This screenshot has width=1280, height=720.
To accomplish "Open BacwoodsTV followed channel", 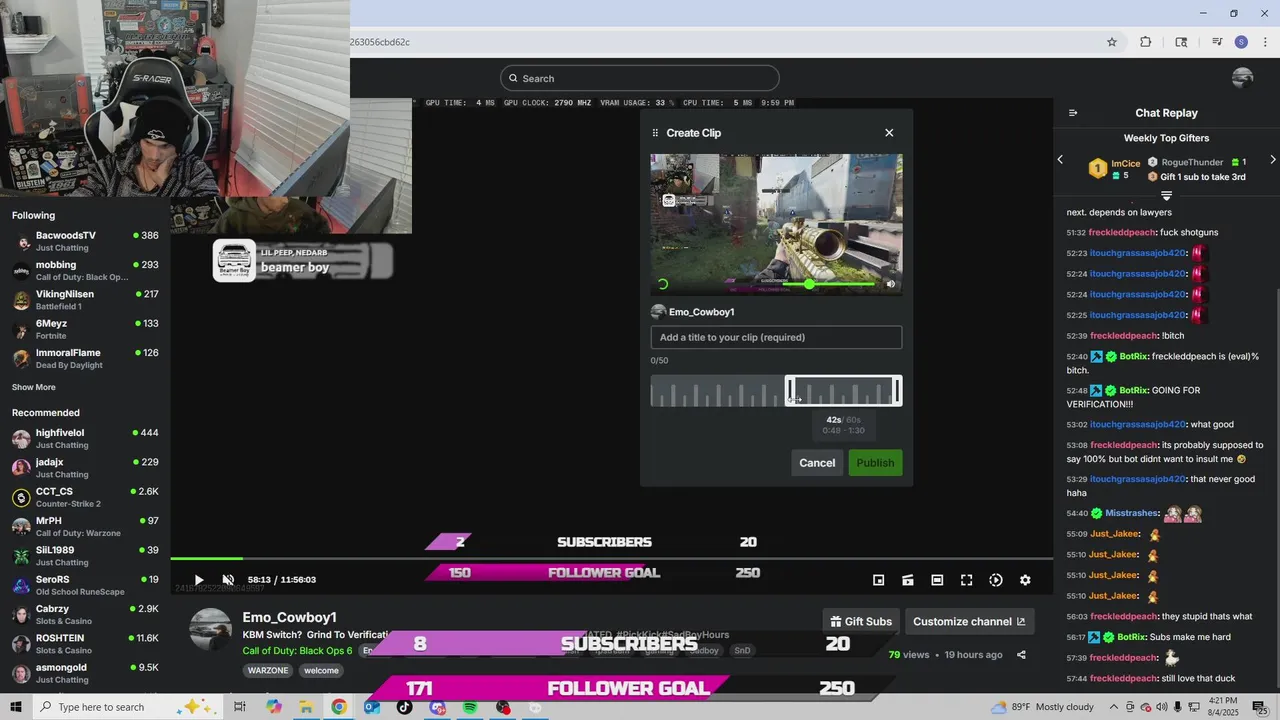I will [85, 241].
